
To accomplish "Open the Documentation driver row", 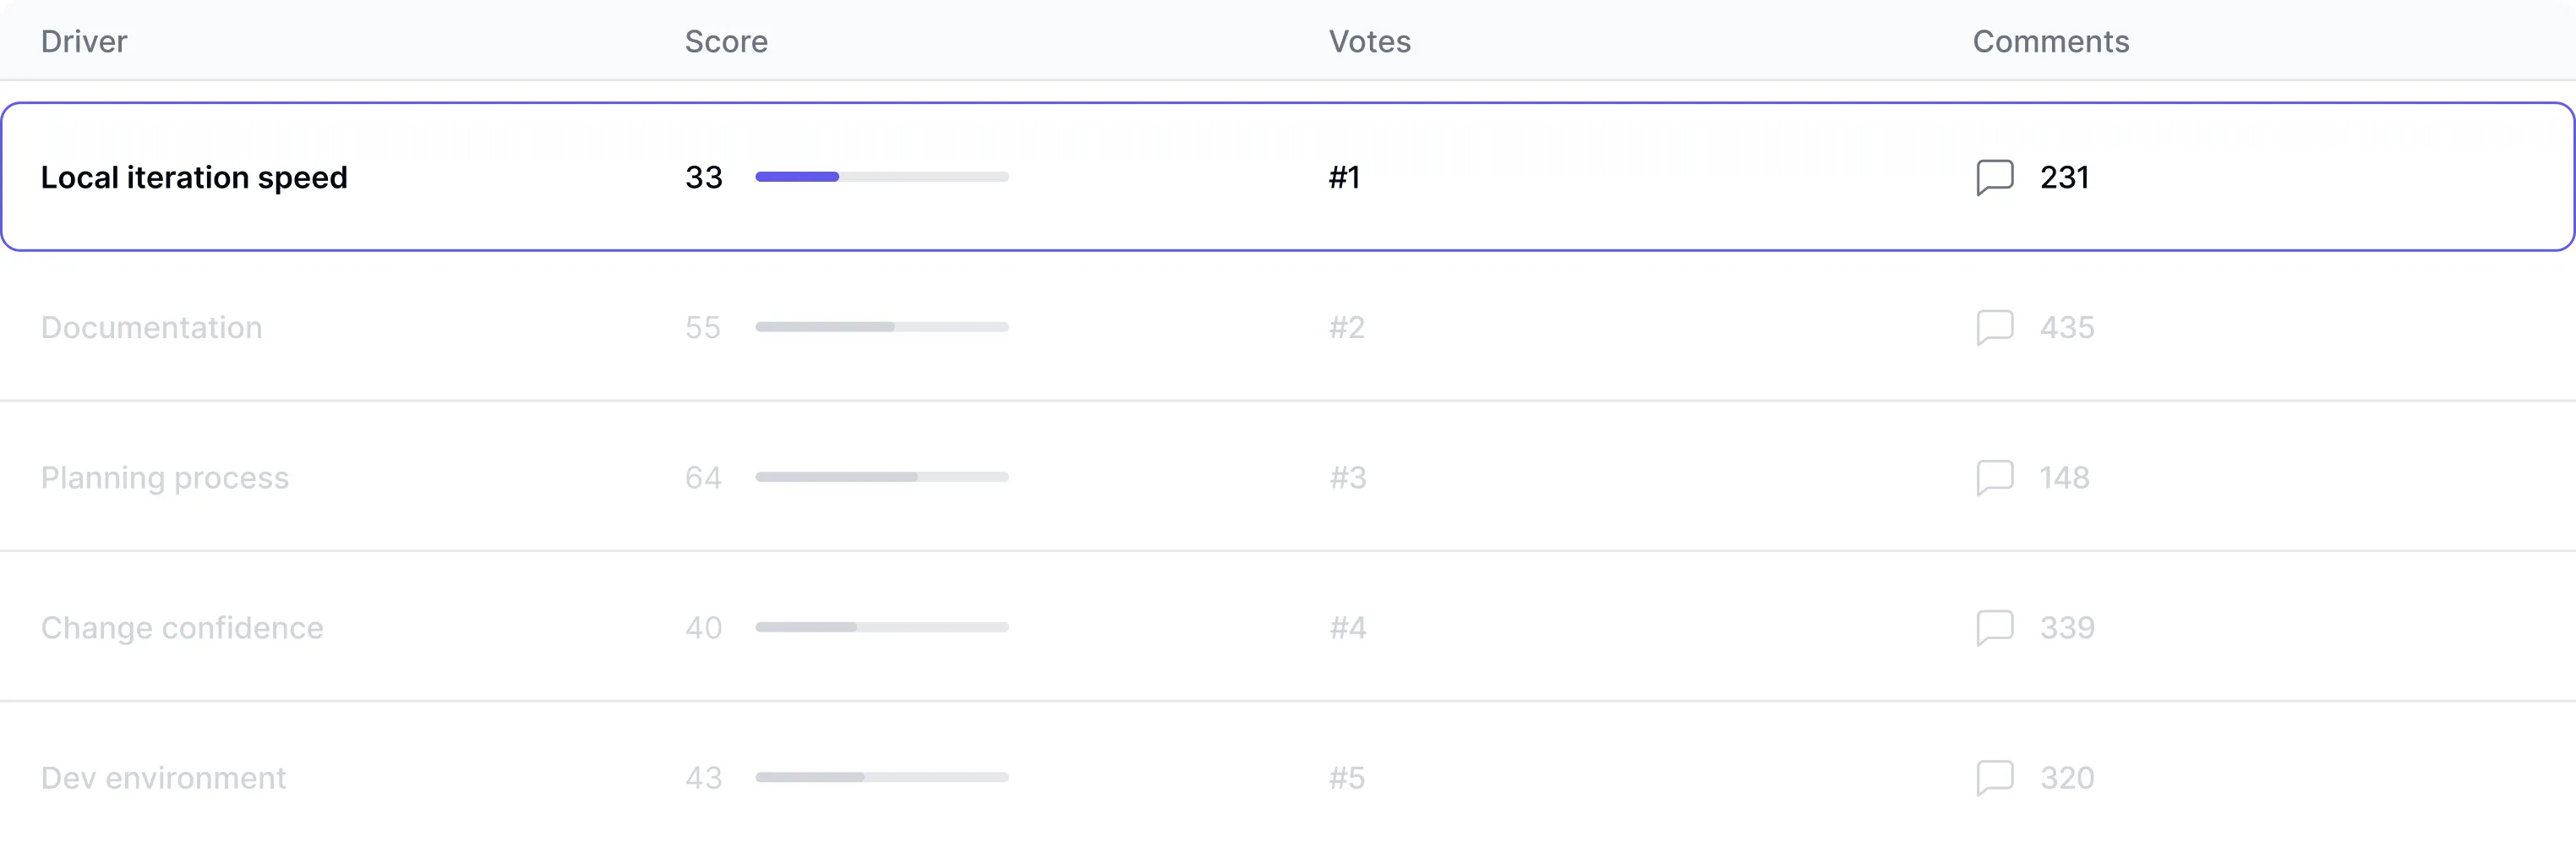I will pos(151,327).
